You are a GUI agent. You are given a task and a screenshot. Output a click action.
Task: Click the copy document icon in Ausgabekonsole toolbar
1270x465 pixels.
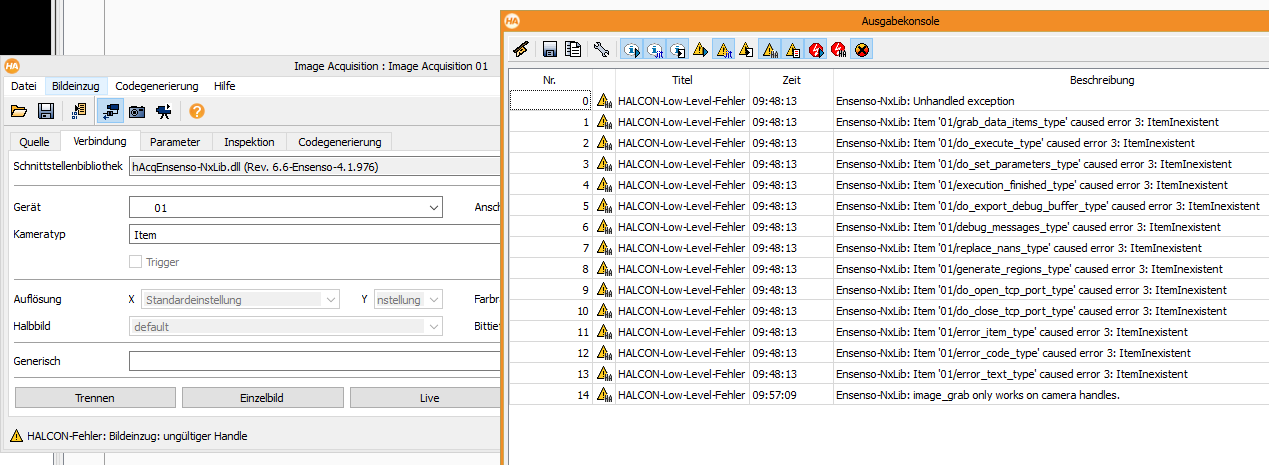572,48
